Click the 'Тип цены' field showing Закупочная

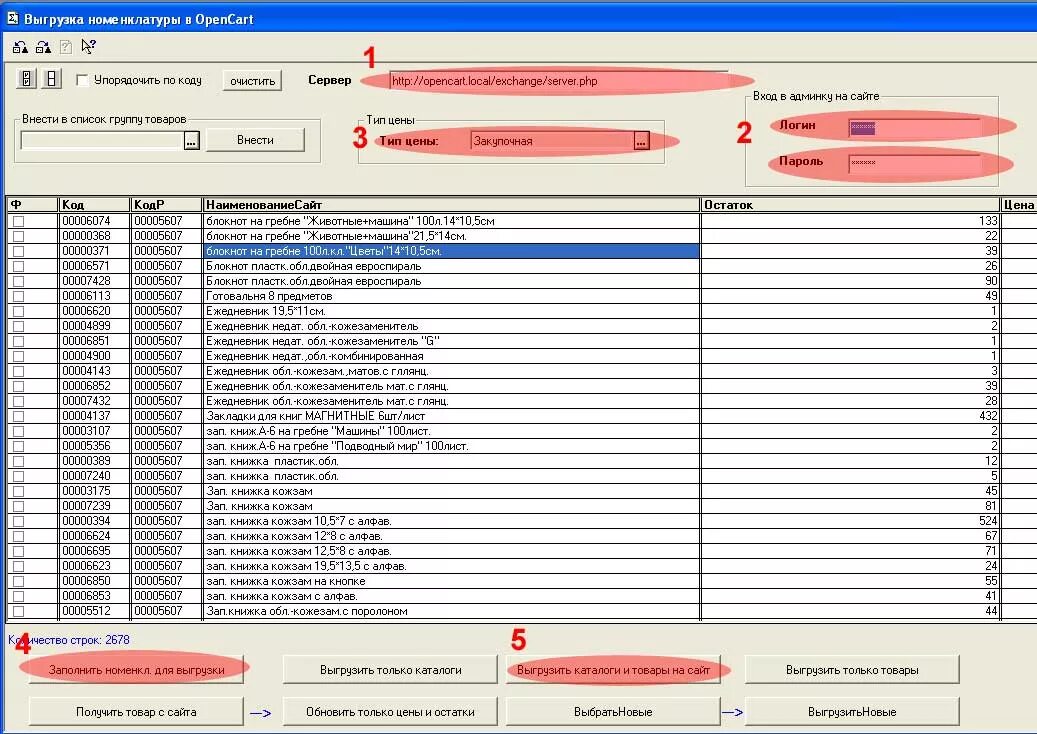tap(552, 141)
